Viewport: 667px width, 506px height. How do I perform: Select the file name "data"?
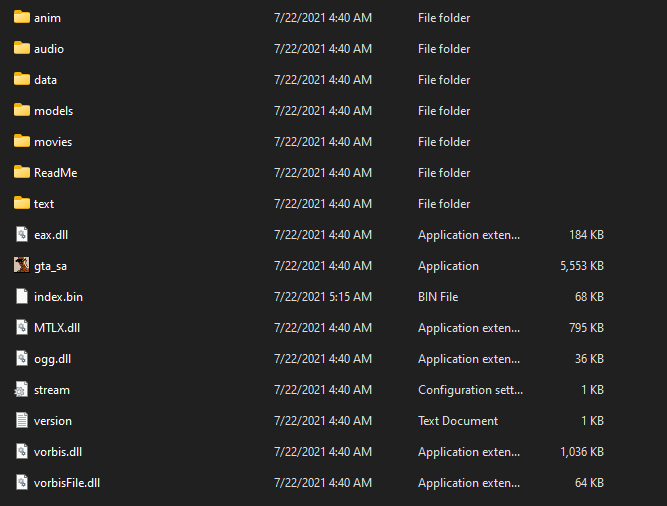pyautogui.click(x=46, y=80)
